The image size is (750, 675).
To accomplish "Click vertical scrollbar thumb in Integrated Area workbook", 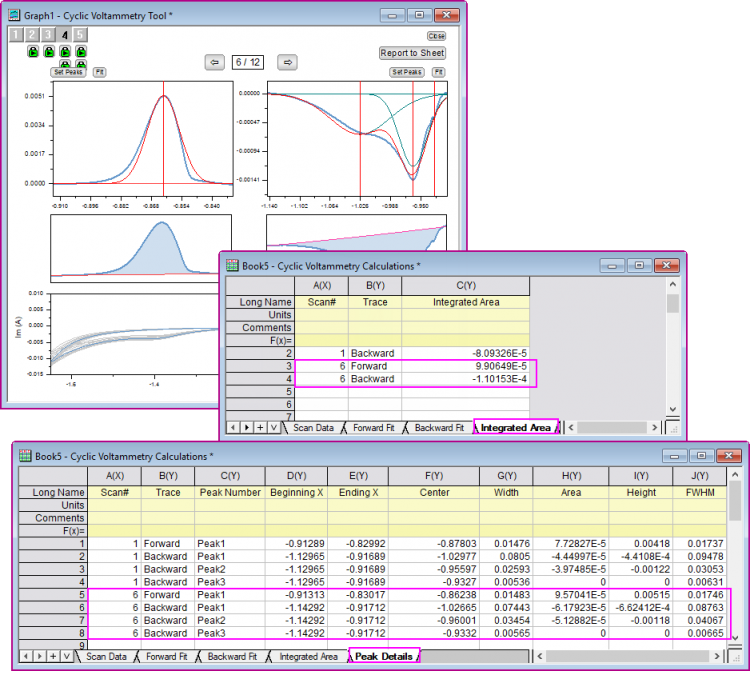I will (x=673, y=304).
